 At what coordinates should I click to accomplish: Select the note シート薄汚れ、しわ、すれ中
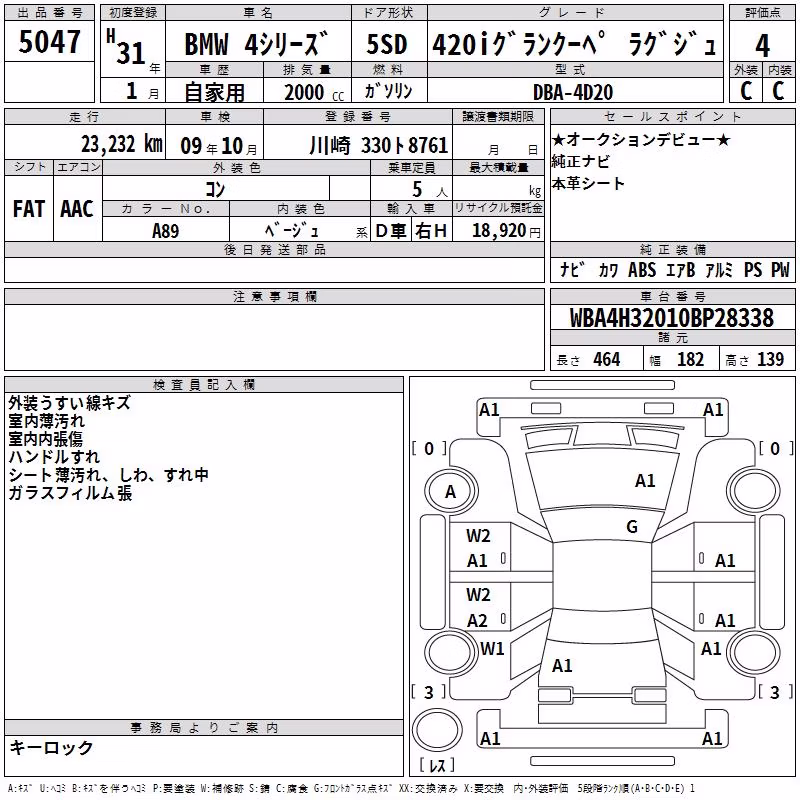click(x=109, y=474)
